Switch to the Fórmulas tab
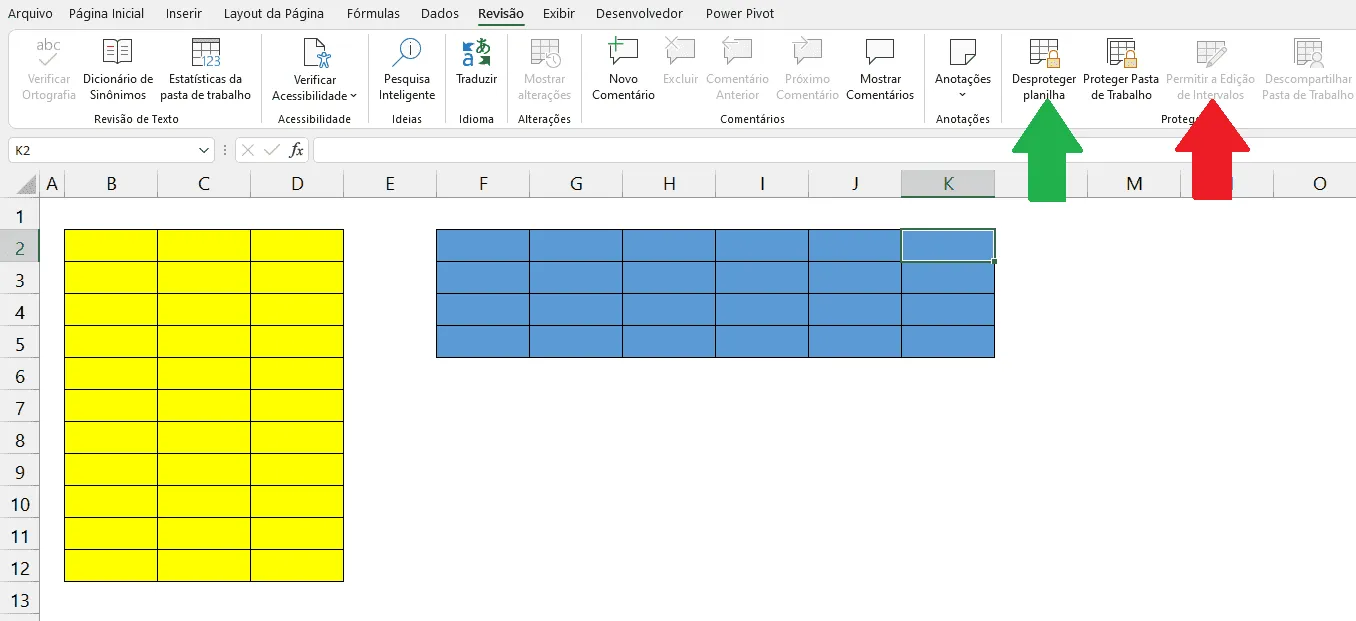This screenshot has height=621, width=1356. [373, 14]
